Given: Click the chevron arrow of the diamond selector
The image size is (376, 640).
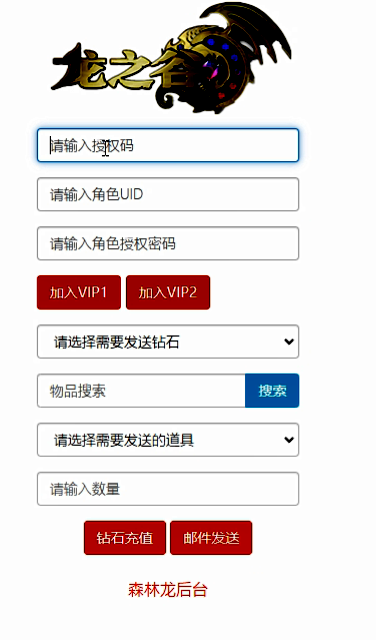Looking at the screenshot, I should click(289, 342).
